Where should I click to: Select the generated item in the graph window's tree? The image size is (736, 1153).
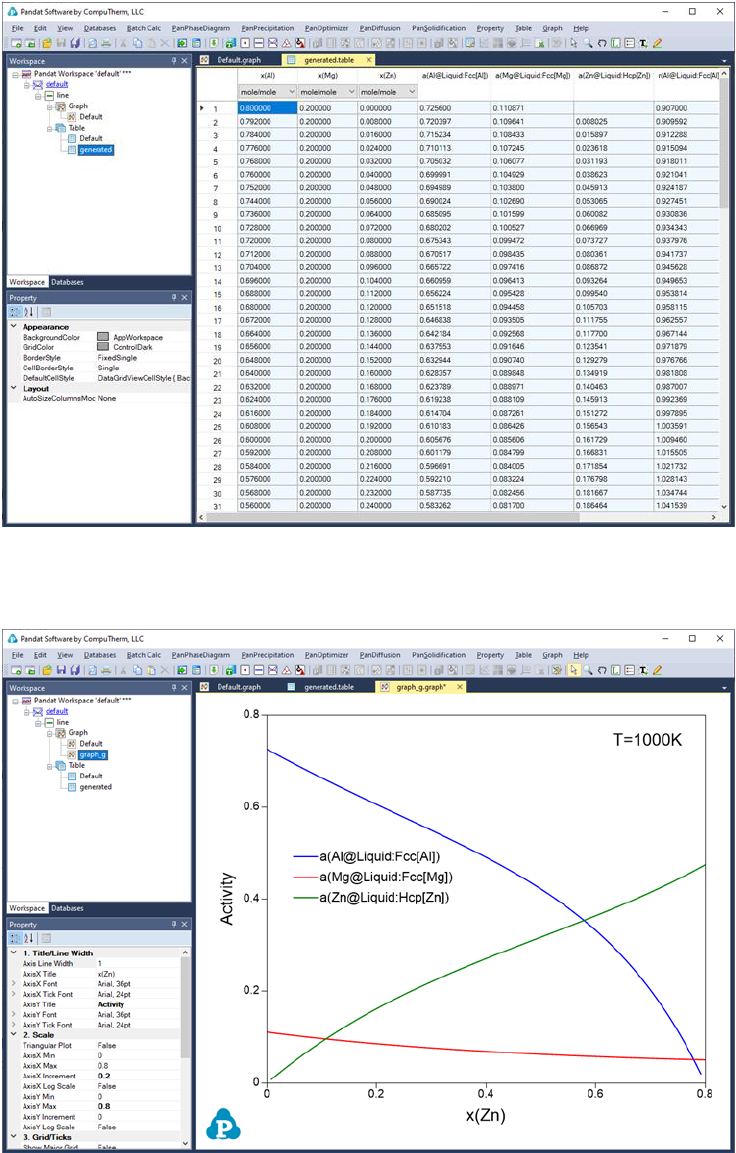[x=95, y=786]
